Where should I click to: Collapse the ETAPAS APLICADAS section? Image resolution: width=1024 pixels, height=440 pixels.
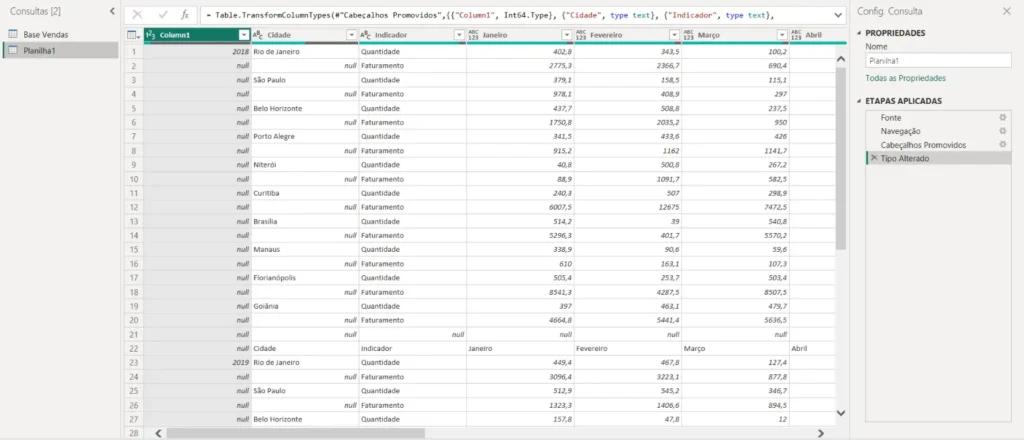click(x=859, y=101)
